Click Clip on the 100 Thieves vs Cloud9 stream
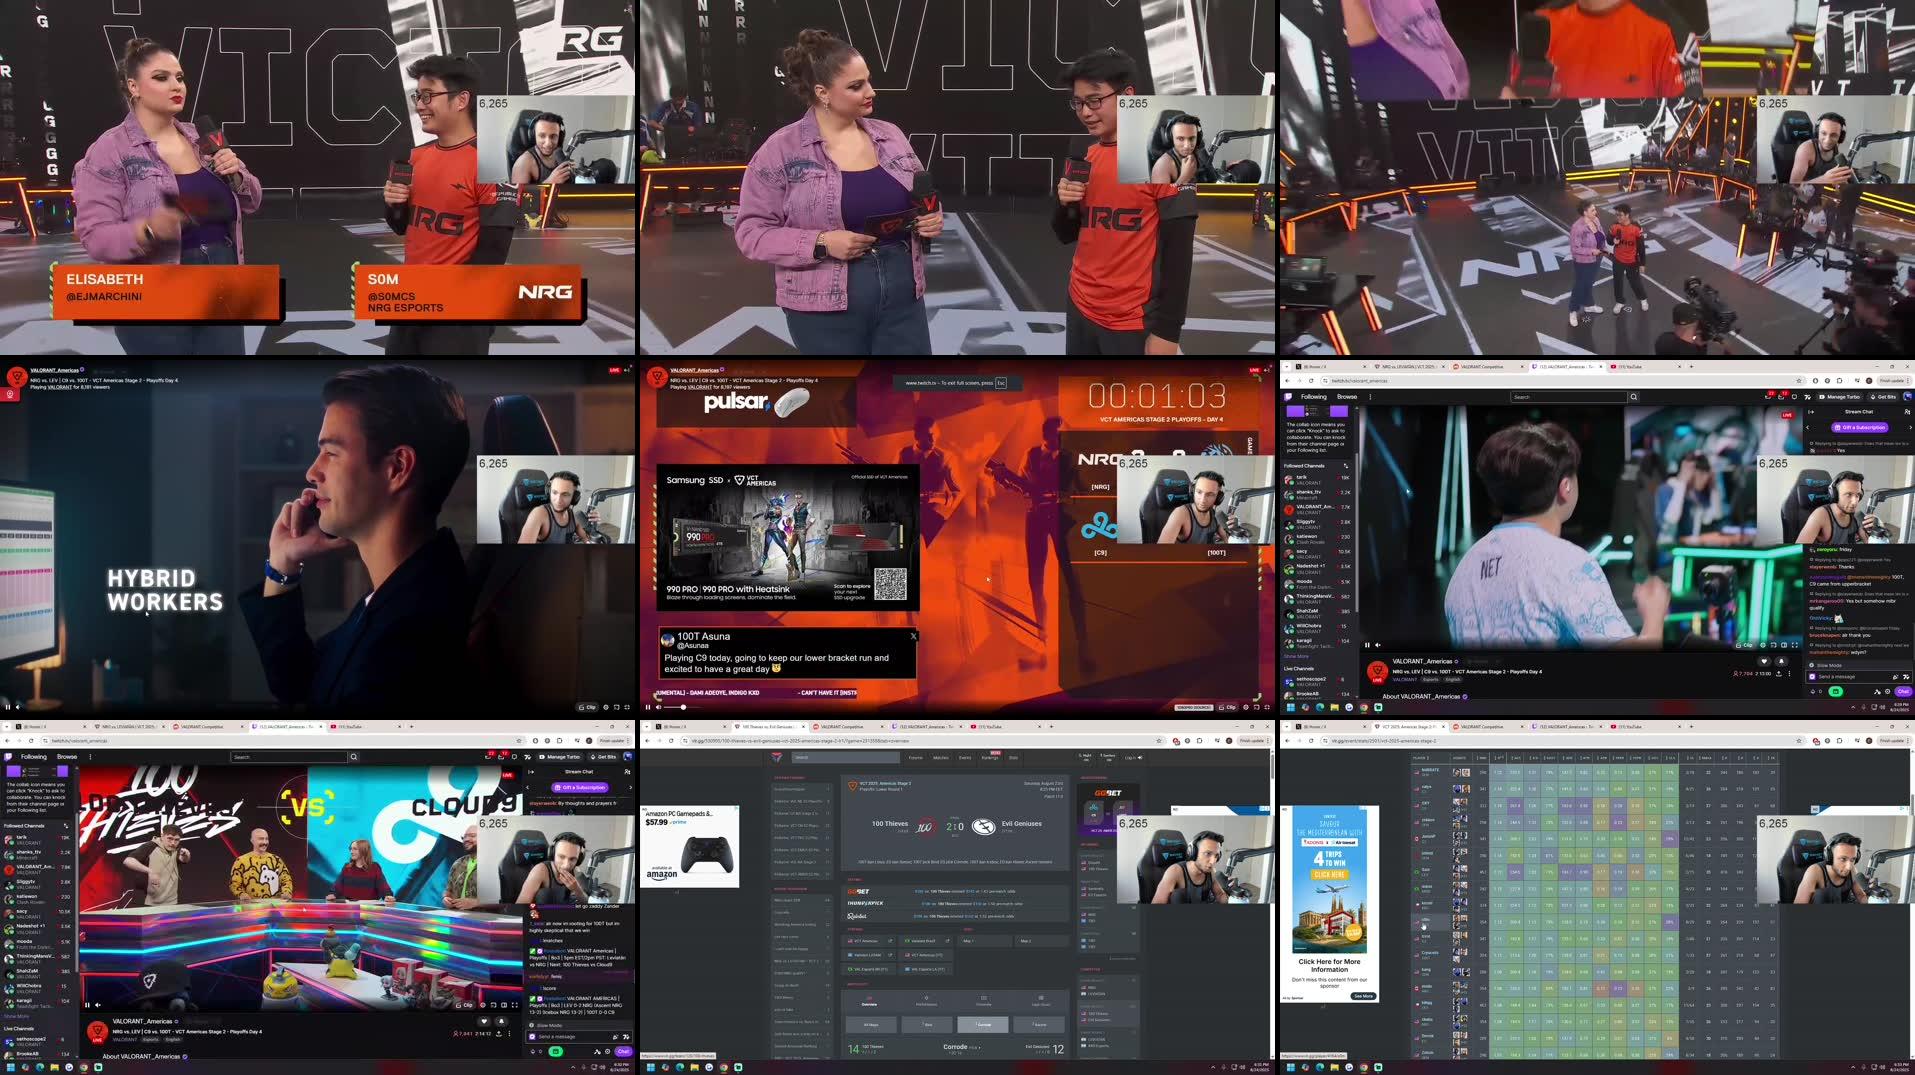 click(465, 1005)
